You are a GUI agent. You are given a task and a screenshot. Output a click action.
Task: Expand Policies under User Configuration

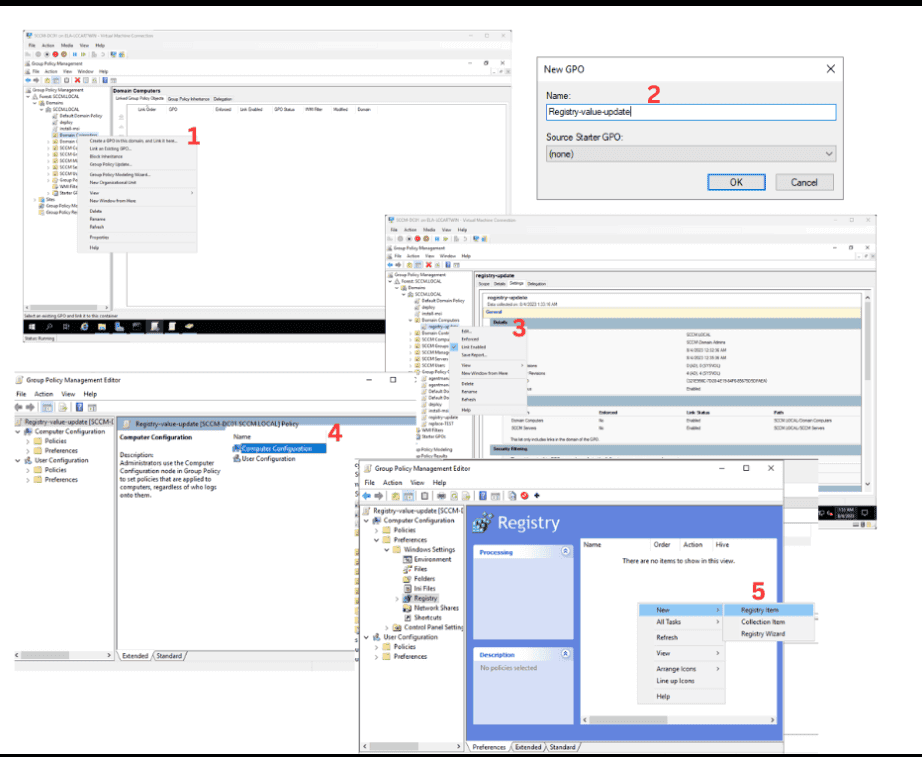click(376, 647)
